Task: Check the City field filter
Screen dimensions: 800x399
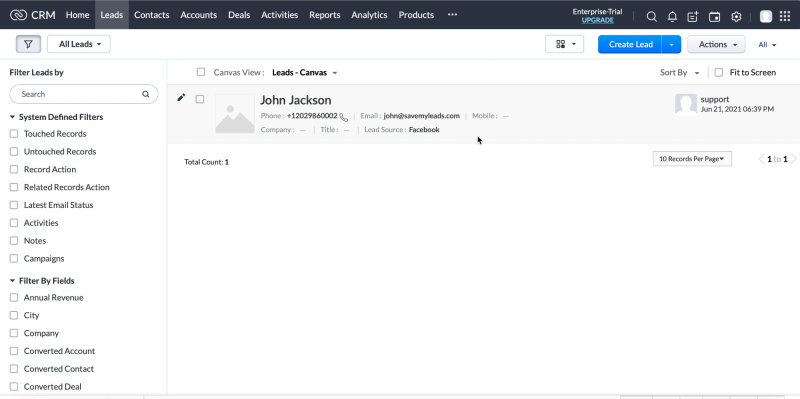Action: click(14, 315)
